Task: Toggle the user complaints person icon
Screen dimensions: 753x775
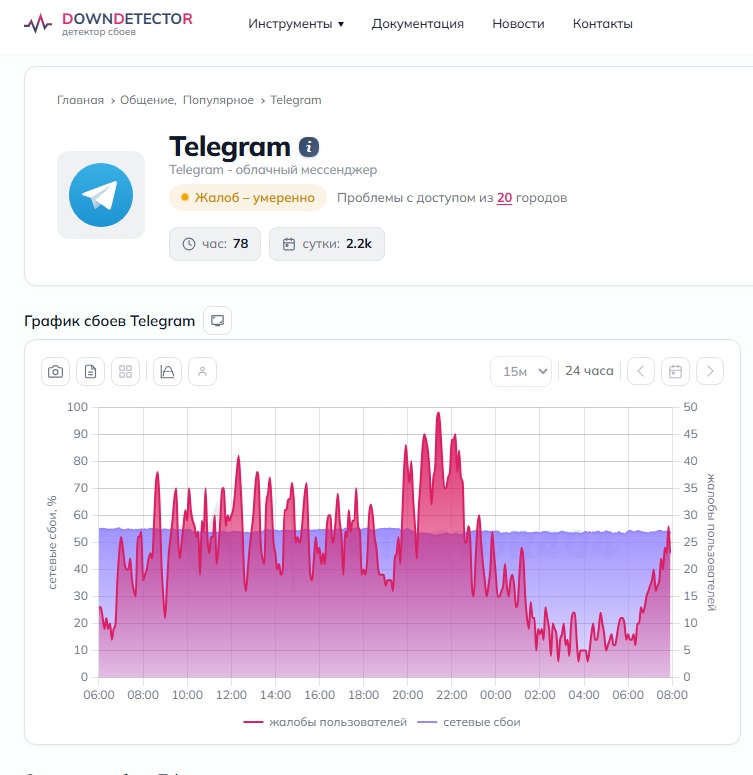Action: click(x=202, y=372)
